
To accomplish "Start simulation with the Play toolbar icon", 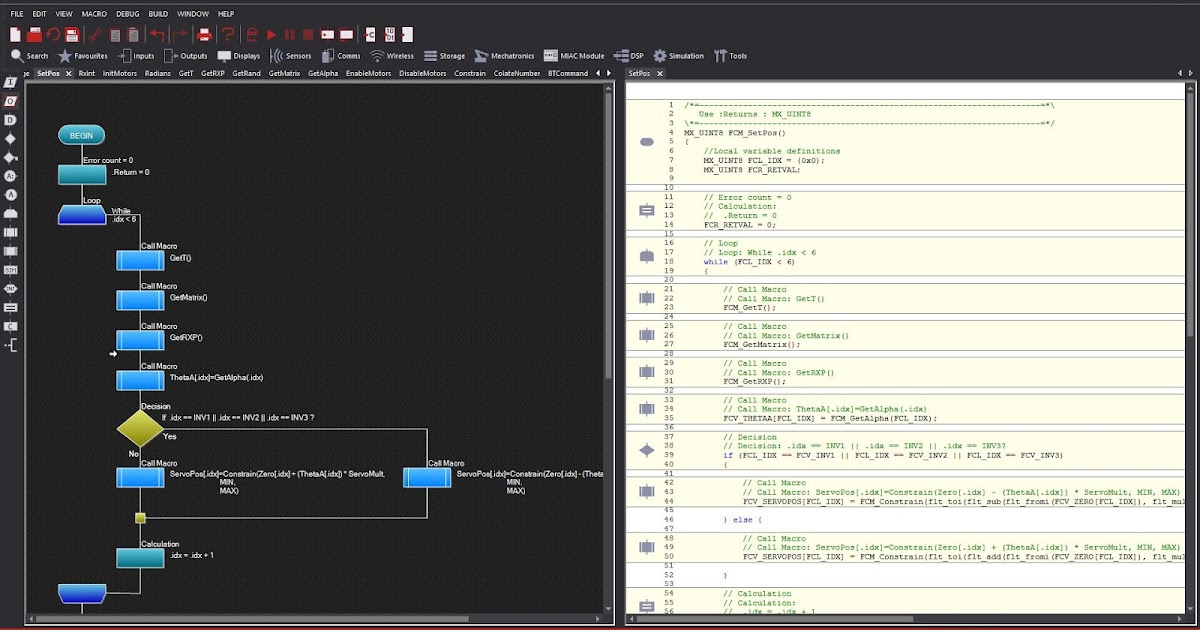I will pos(270,33).
